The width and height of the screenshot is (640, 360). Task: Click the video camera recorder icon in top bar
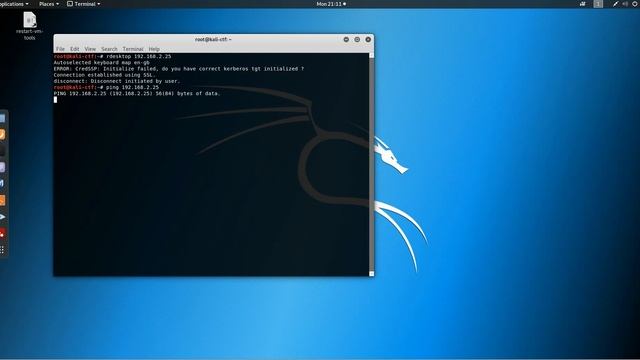click(582, 4)
